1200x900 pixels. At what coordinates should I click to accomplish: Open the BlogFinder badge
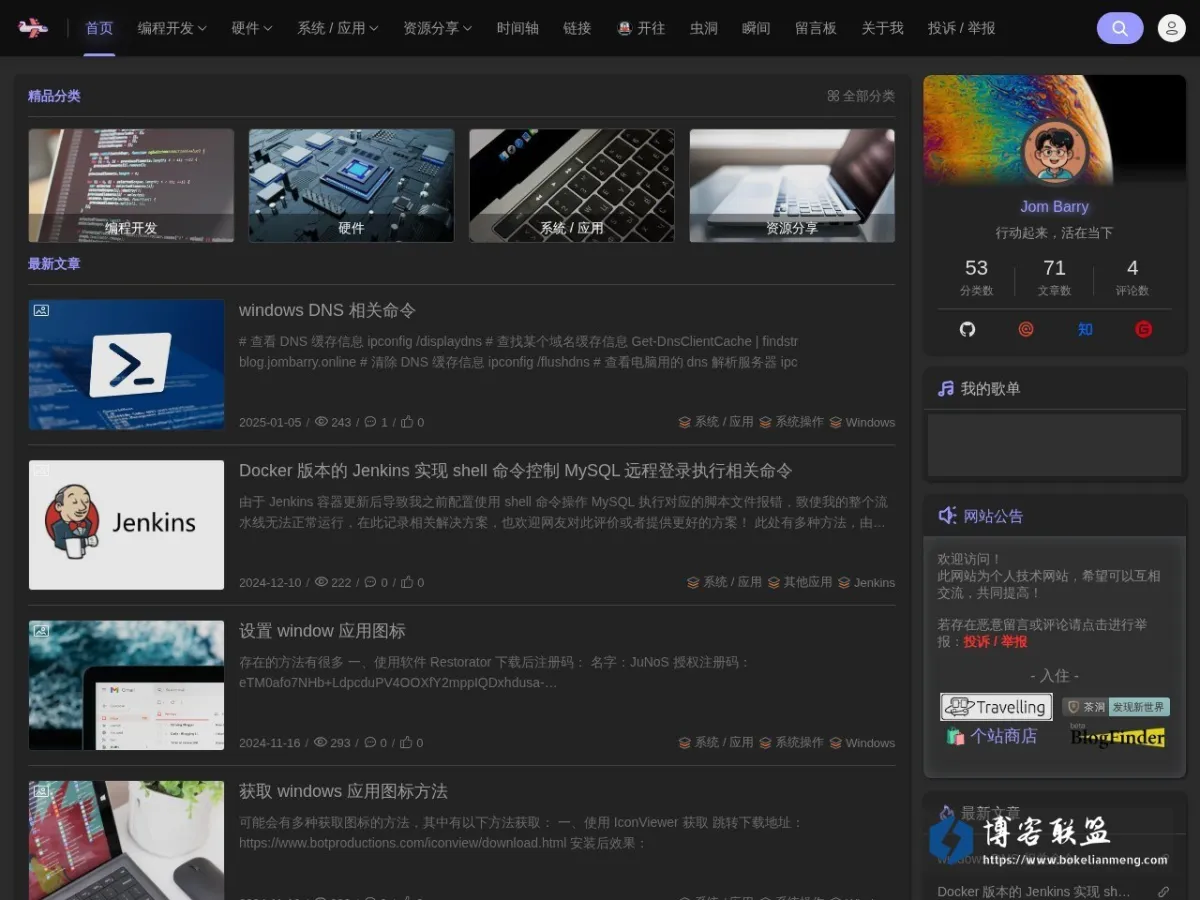click(x=1117, y=736)
